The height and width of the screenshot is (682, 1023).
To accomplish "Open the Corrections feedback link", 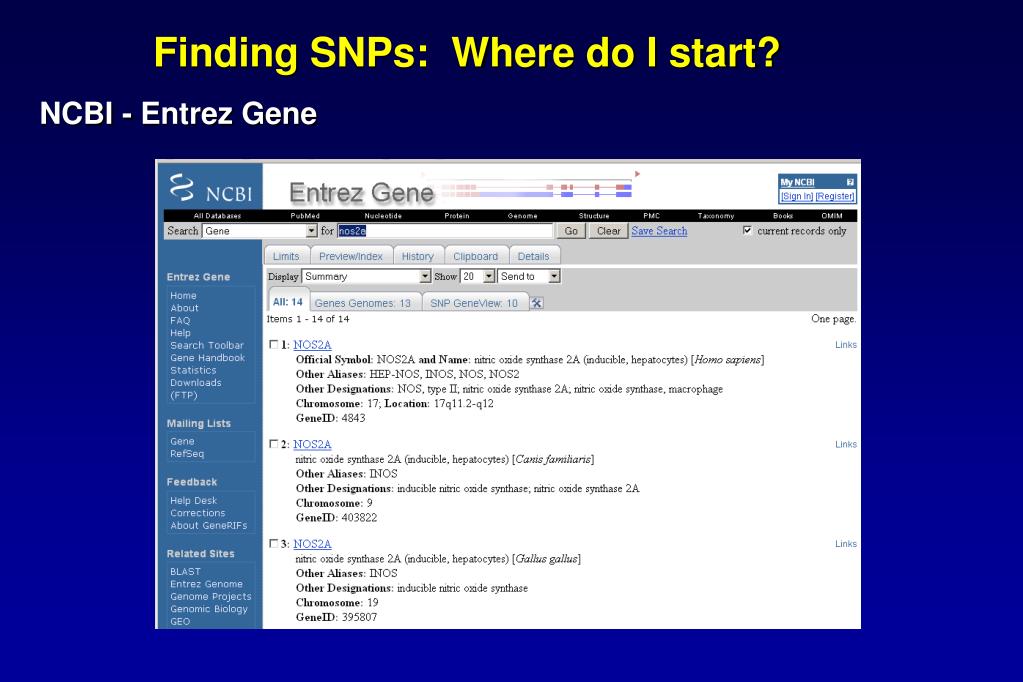I will pyautogui.click(x=198, y=513).
